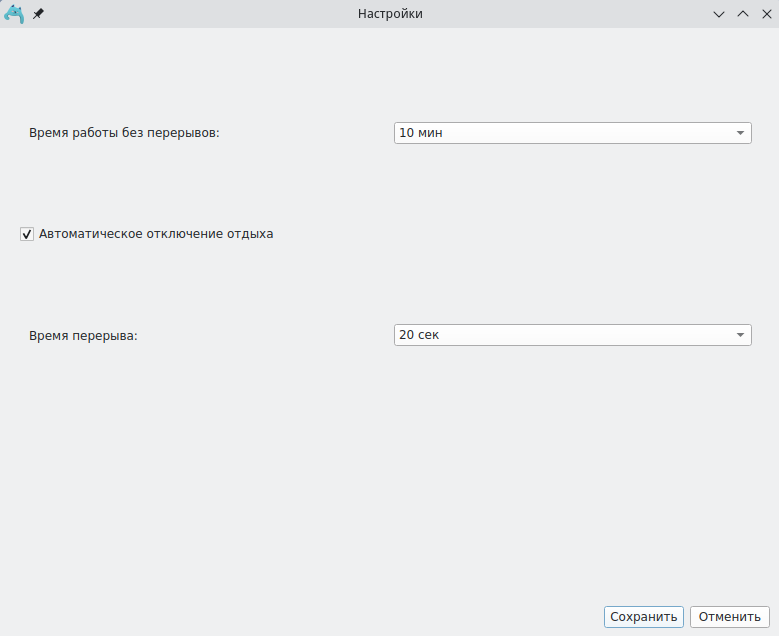Toggle the checkmark box for automatic rest disabling

(x=27, y=234)
